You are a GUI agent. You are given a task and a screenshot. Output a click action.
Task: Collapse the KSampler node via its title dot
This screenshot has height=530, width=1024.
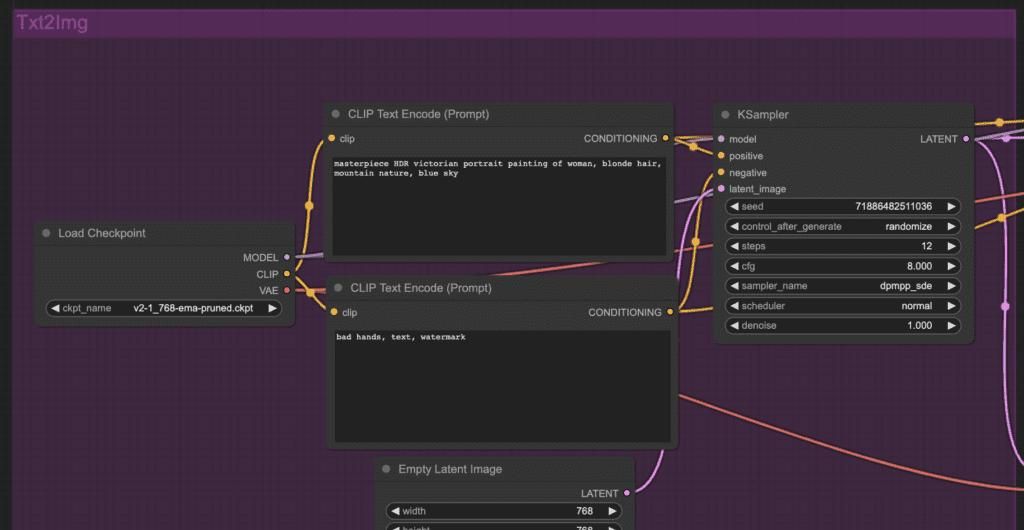(725, 115)
